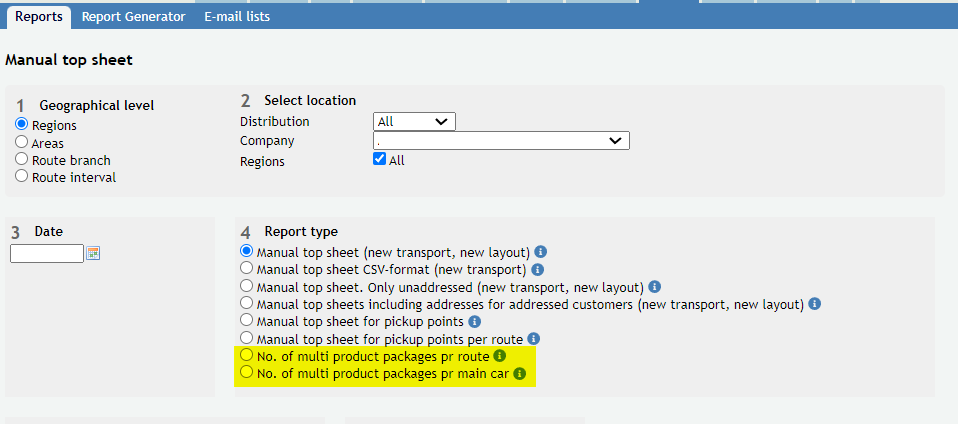Open the E-mail lists tab

point(237,17)
